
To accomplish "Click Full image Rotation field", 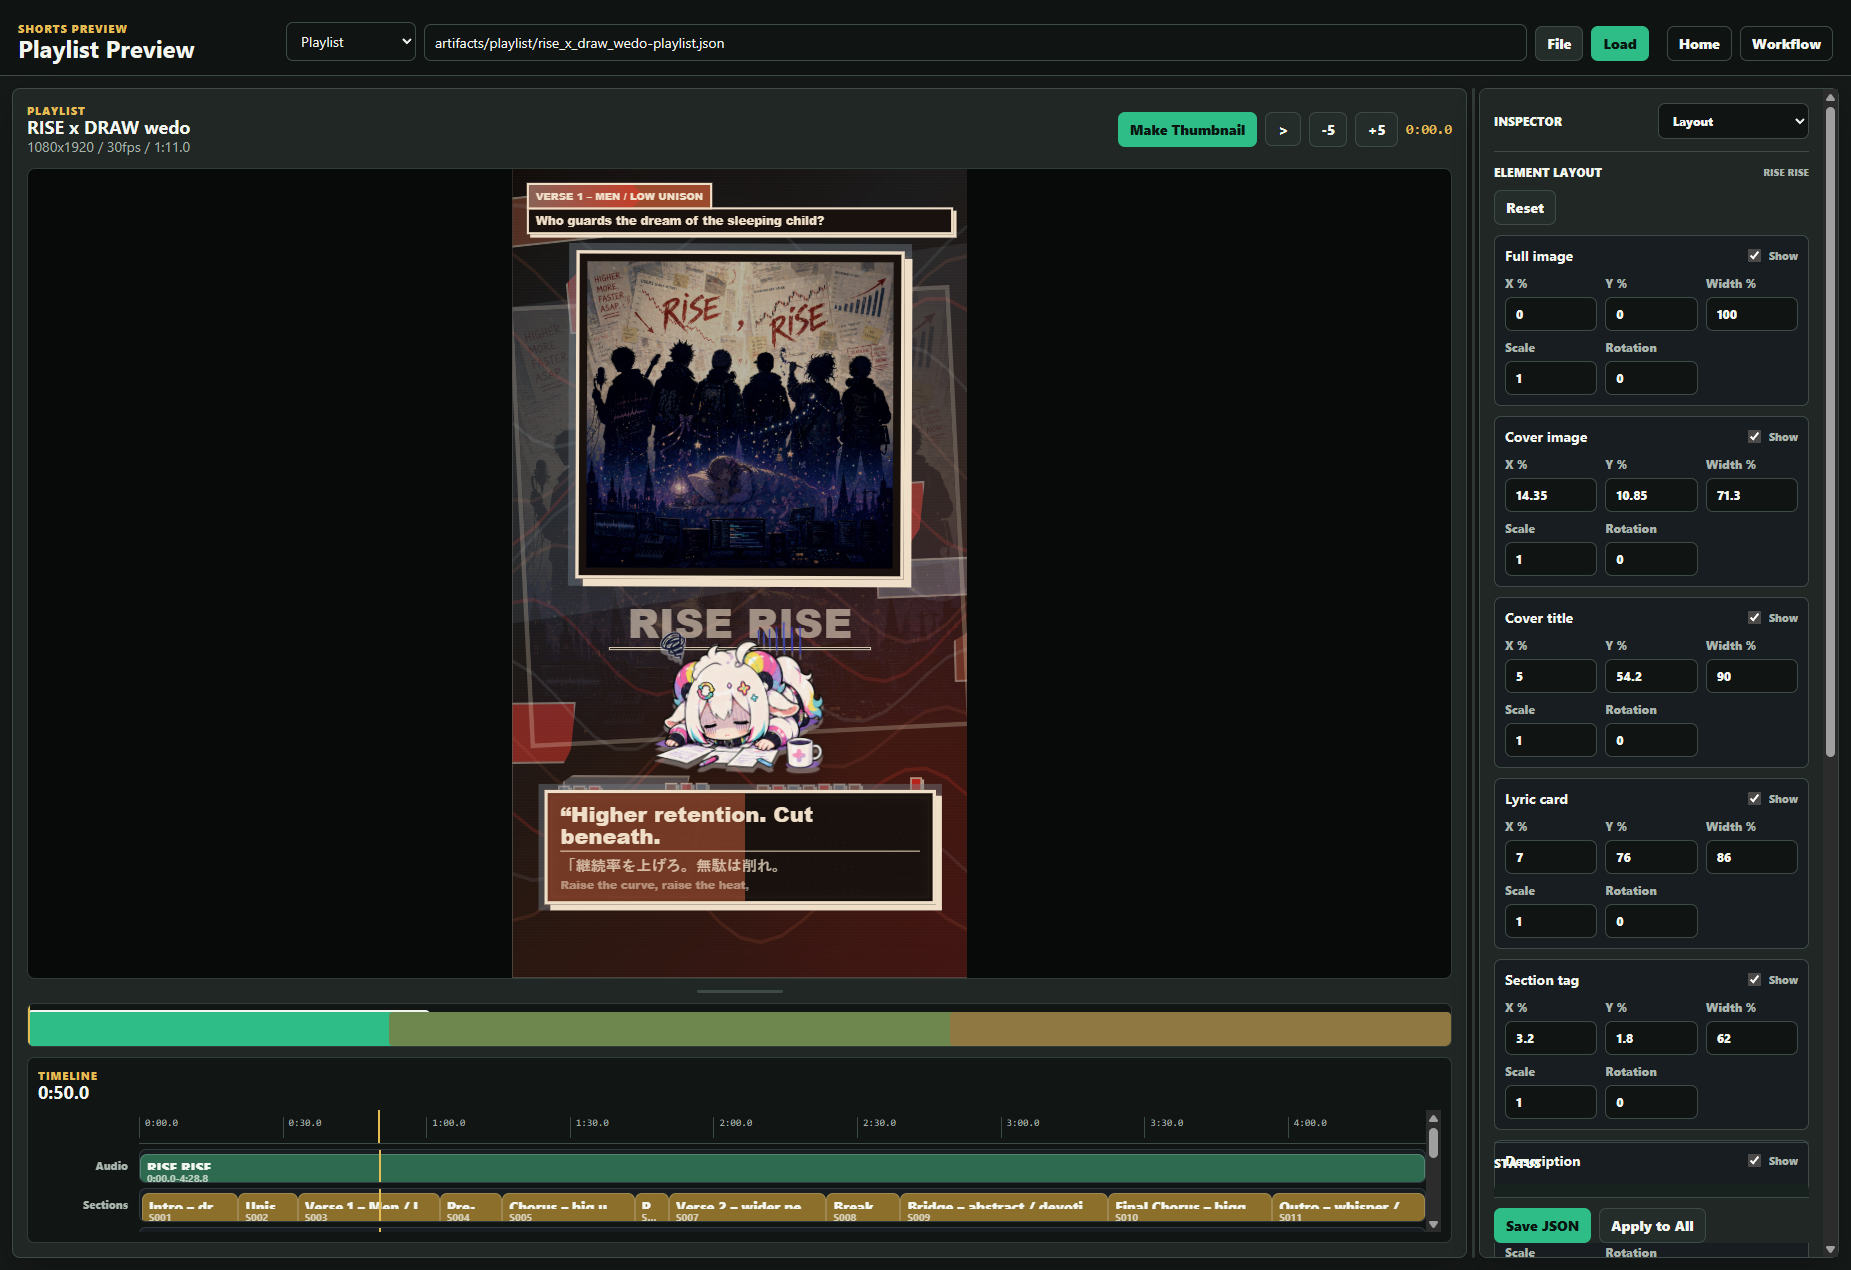I will [x=1651, y=378].
